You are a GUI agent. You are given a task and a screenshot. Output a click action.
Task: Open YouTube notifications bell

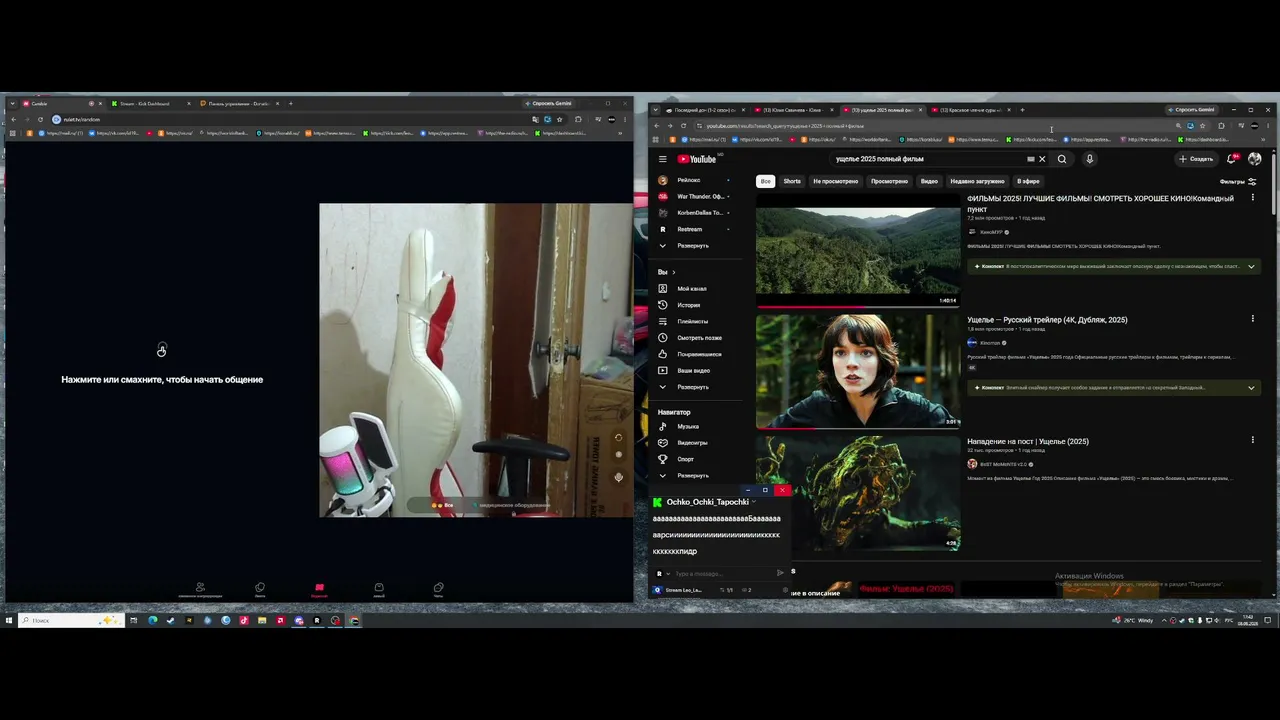coord(1232,159)
